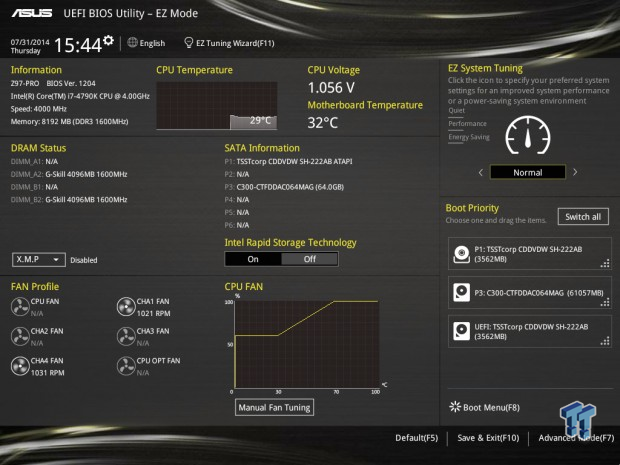Select the Quiet tuning option
This screenshot has height=465, width=620.
(456, 110)
